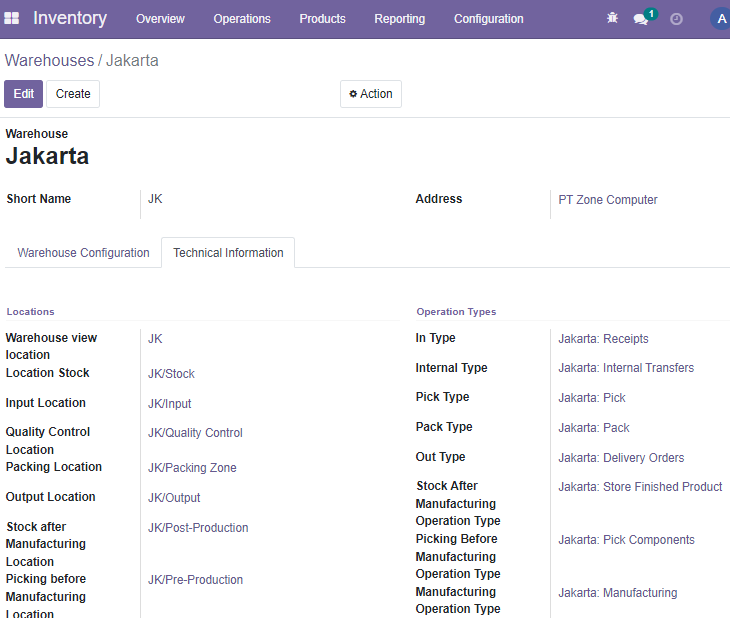Open the JK warehouse view location link

(155, 339)
